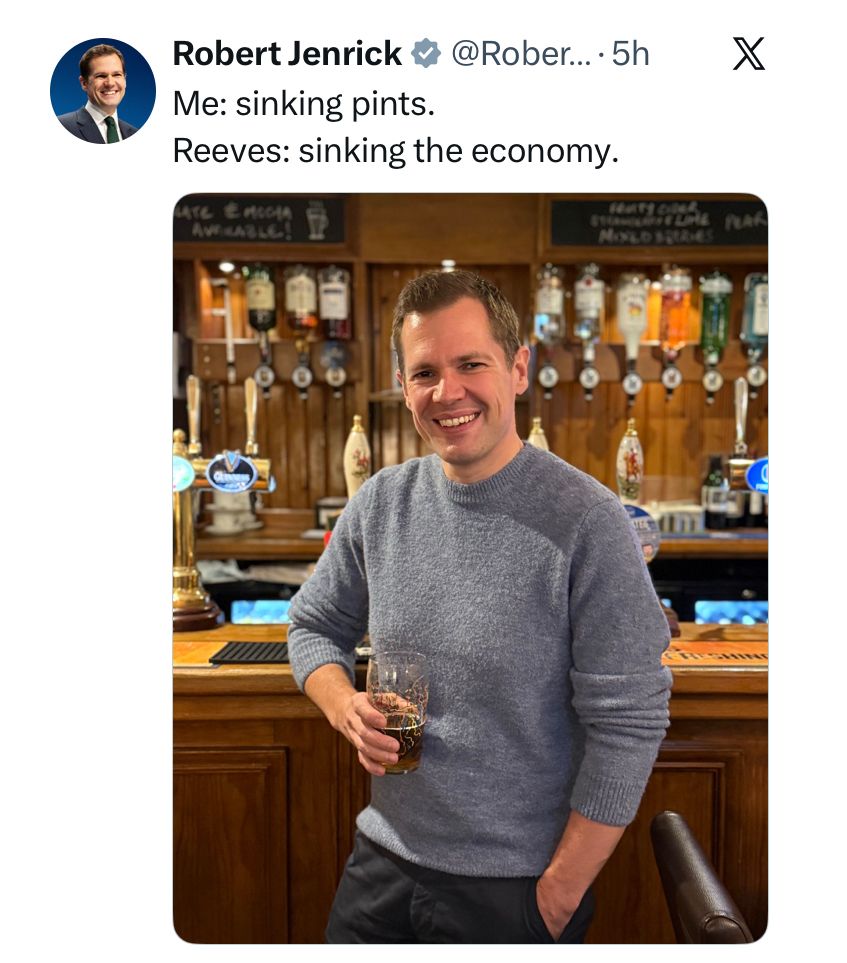Viewport: 847px width, 963px height.
Task: Click the word 'Reeves' in the tweet
Action: click(x=231, y=151)
